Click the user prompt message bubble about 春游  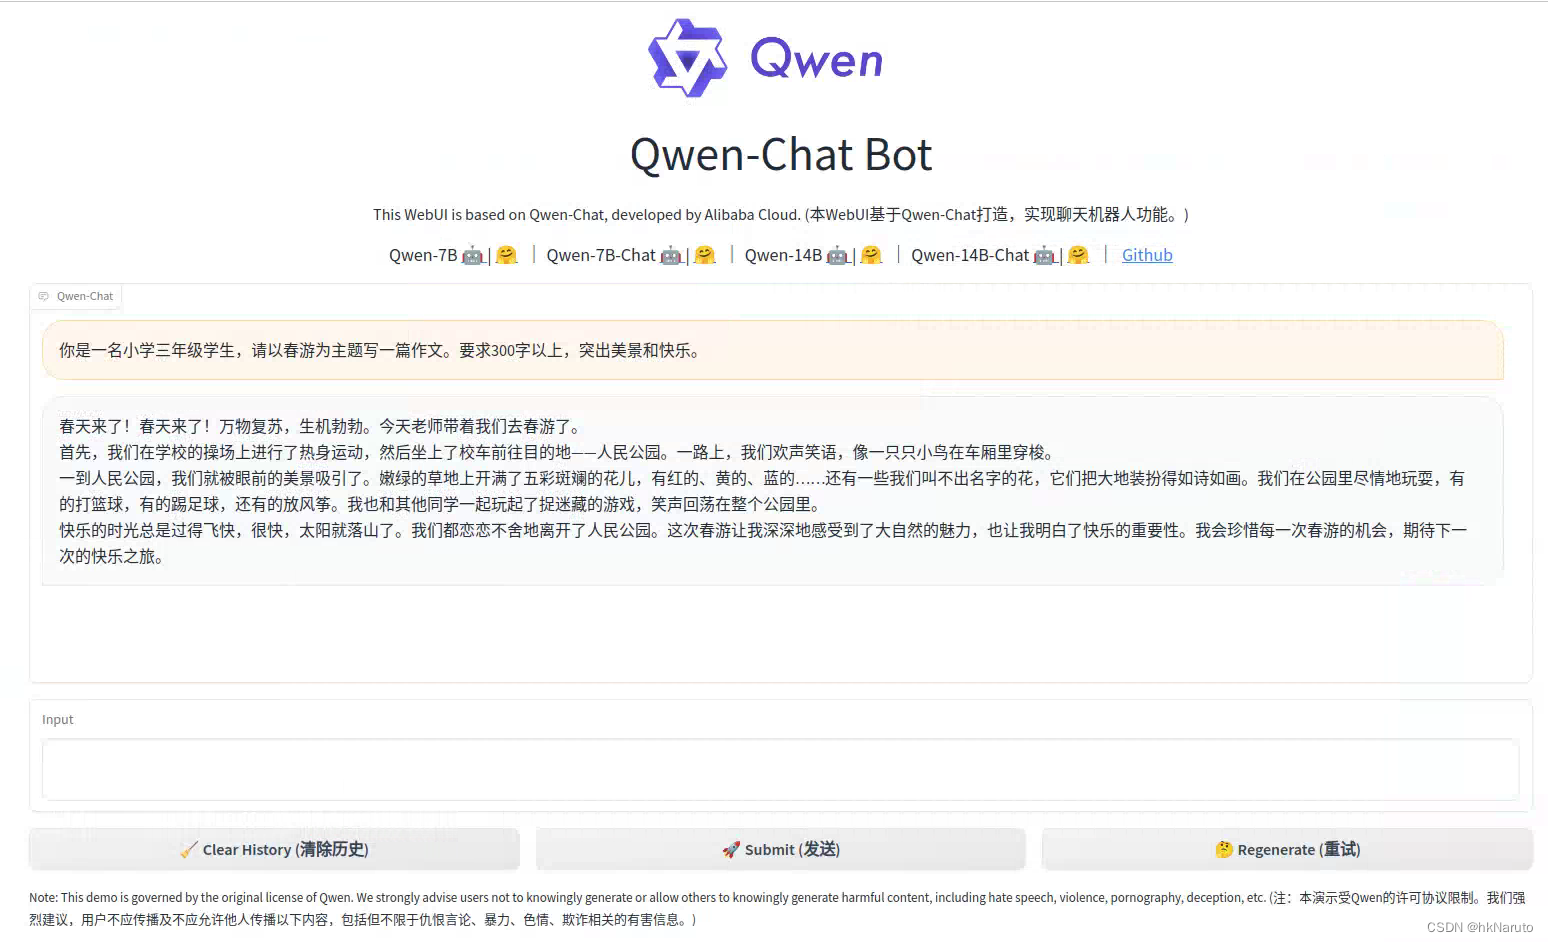(x=773, y=350)
